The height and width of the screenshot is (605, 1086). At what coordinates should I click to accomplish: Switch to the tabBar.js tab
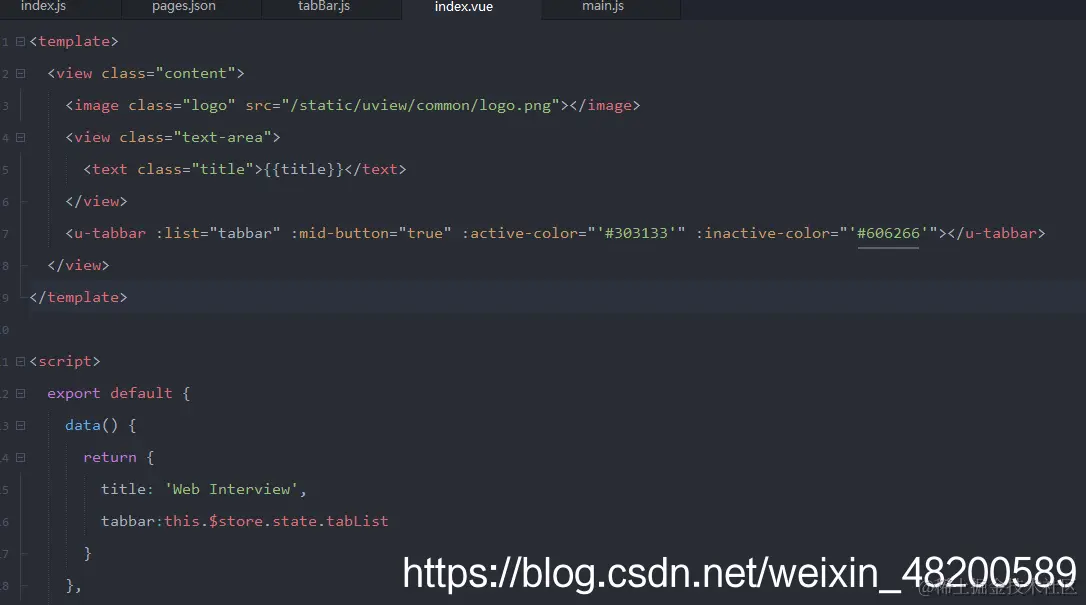tap(323, 6)
